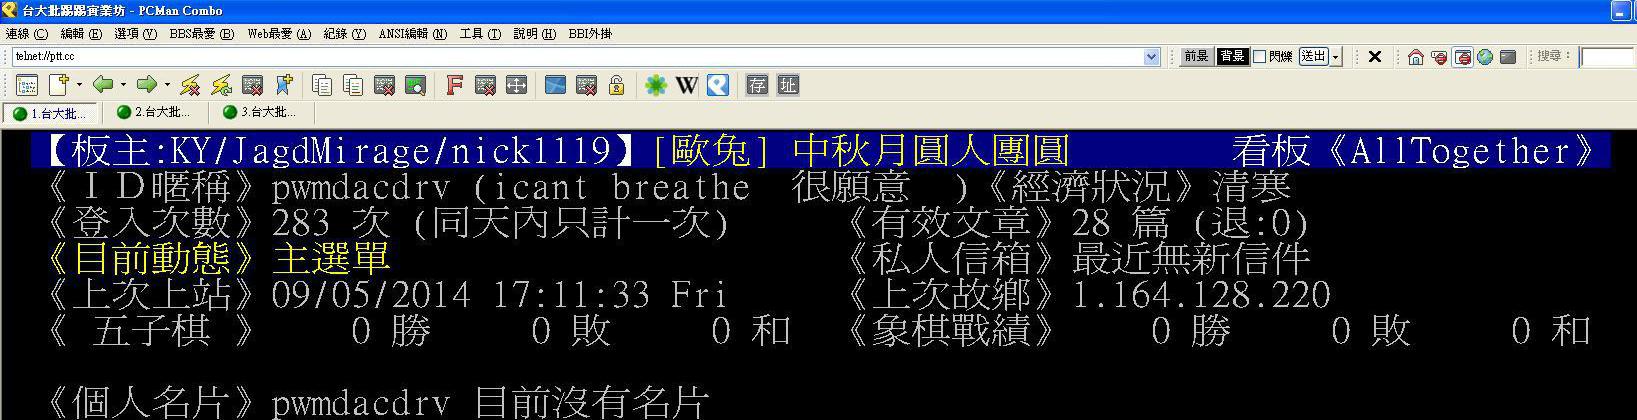Switch to tab 1.台大批...
The width and height of the screenshot is (1637, 420).
51,113
